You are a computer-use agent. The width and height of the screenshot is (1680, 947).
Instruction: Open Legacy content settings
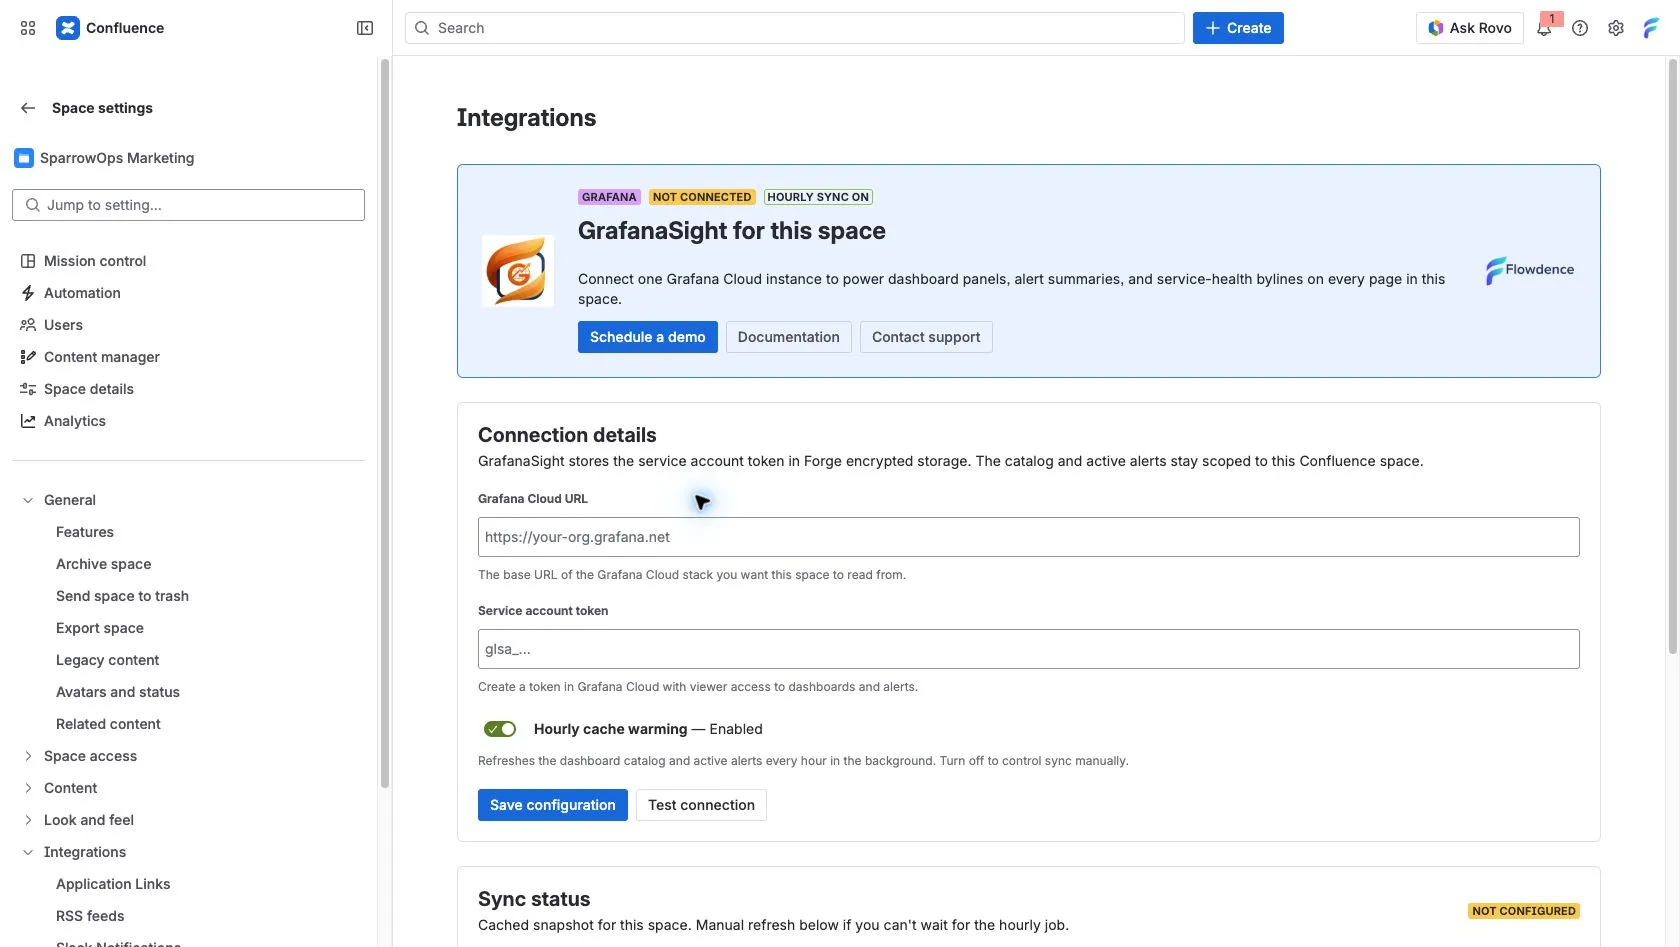[x=108, y=660]
